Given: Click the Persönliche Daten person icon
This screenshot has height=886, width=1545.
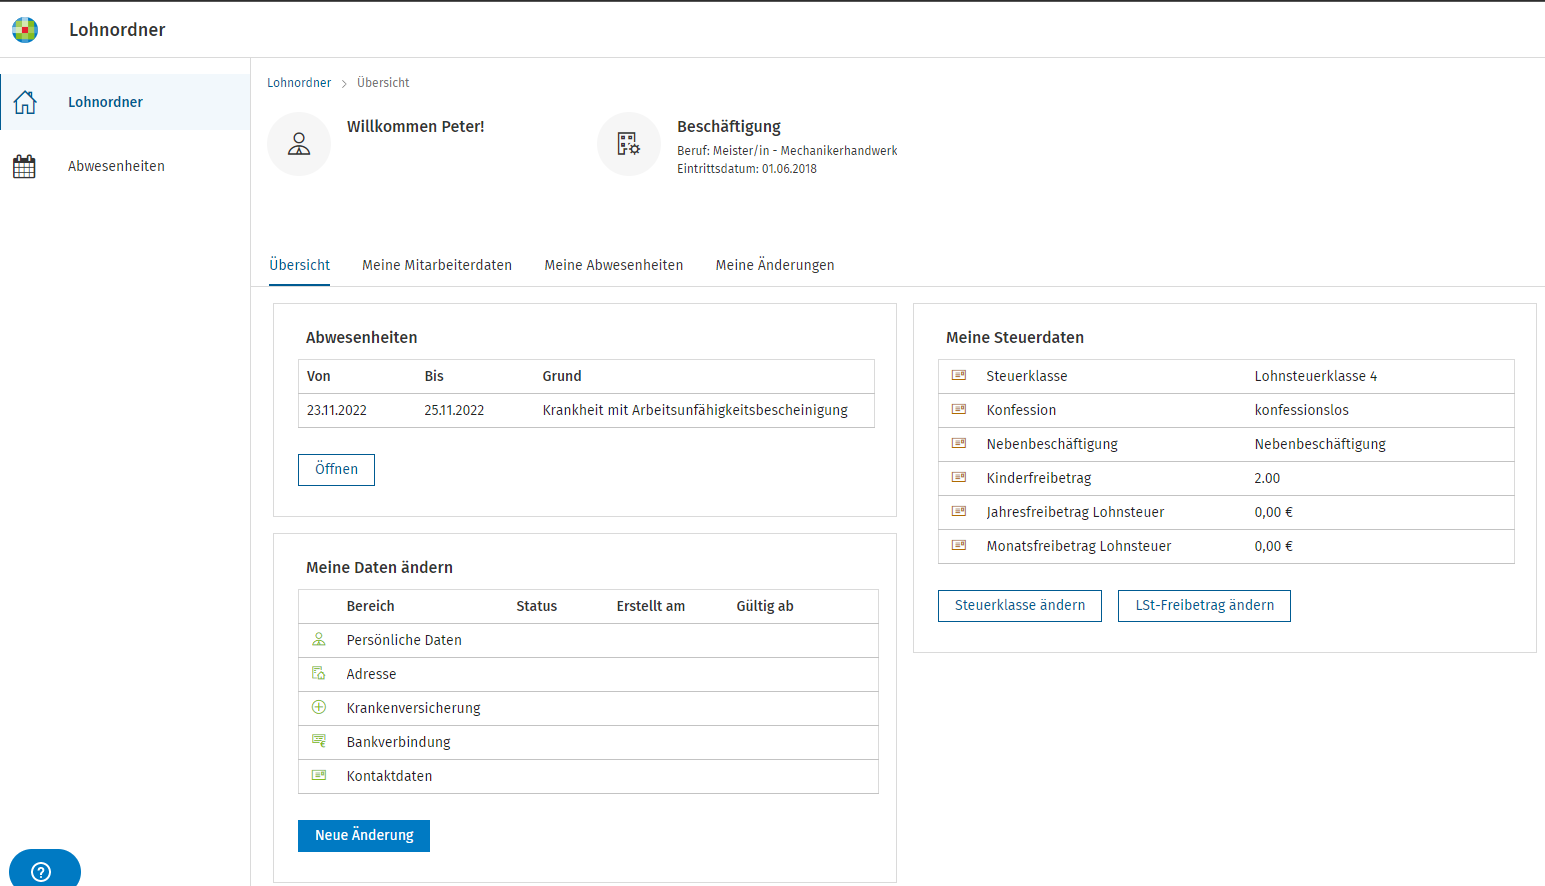Looking at the screenshot, I should click(319, 640).
